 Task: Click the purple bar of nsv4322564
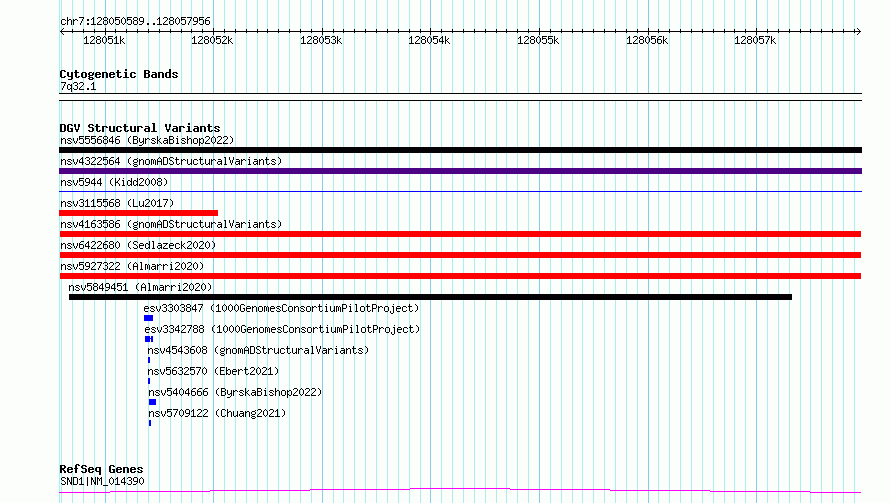click(x=460, y=171)
